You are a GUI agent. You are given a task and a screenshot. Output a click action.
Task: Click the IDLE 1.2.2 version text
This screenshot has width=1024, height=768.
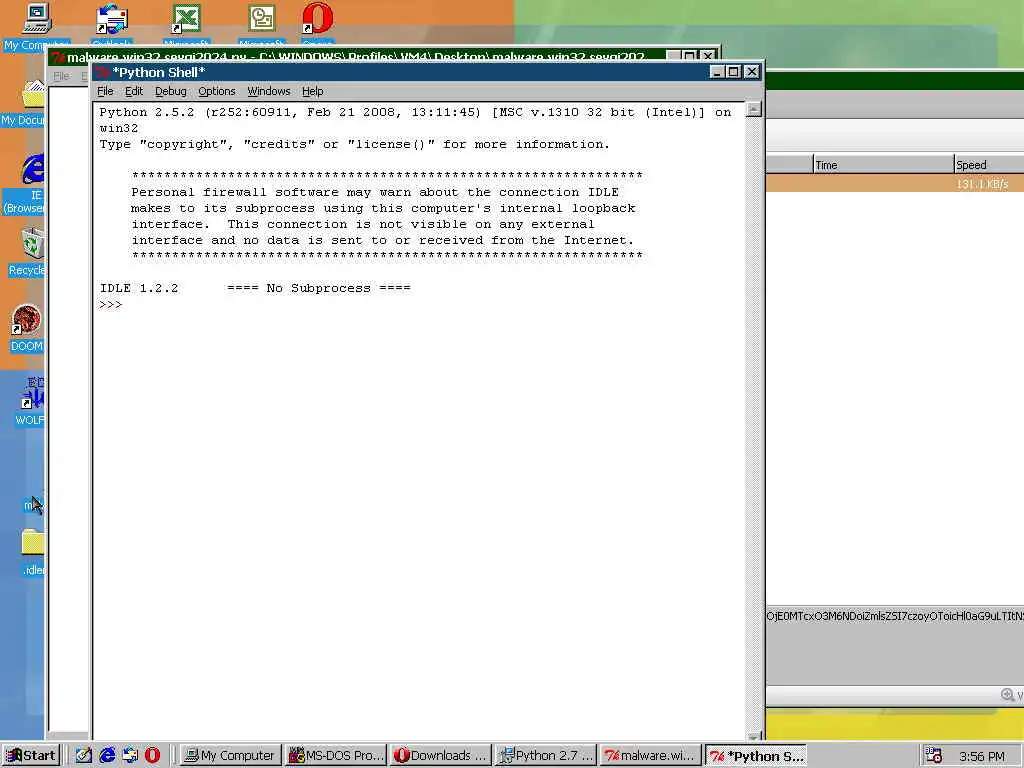click(138, 288)
